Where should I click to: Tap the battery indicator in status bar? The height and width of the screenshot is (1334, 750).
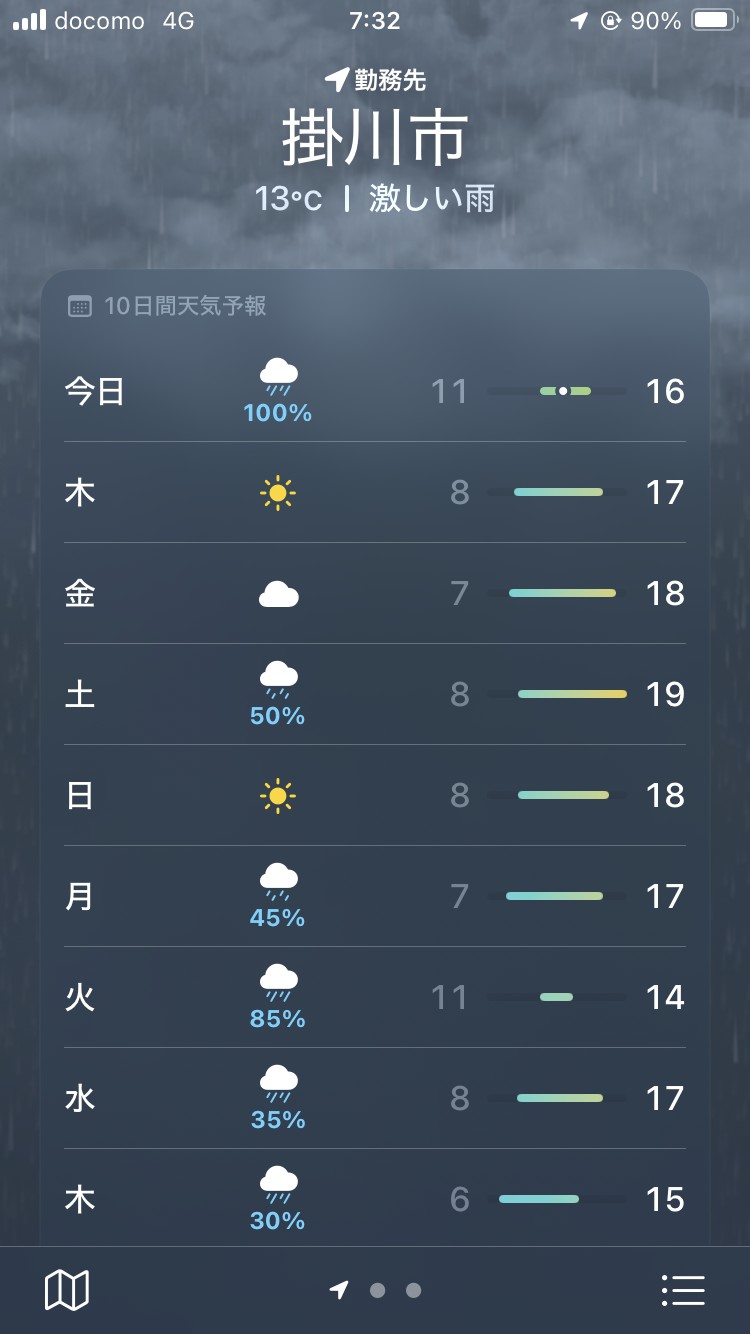coord(712,21)
